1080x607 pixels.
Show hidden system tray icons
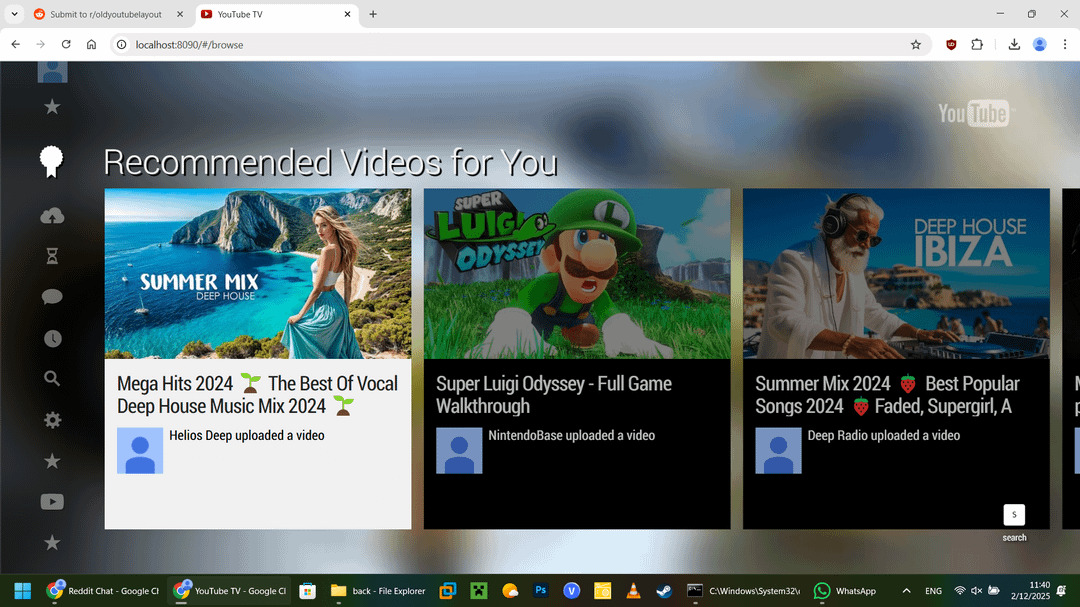pos(906,591)
